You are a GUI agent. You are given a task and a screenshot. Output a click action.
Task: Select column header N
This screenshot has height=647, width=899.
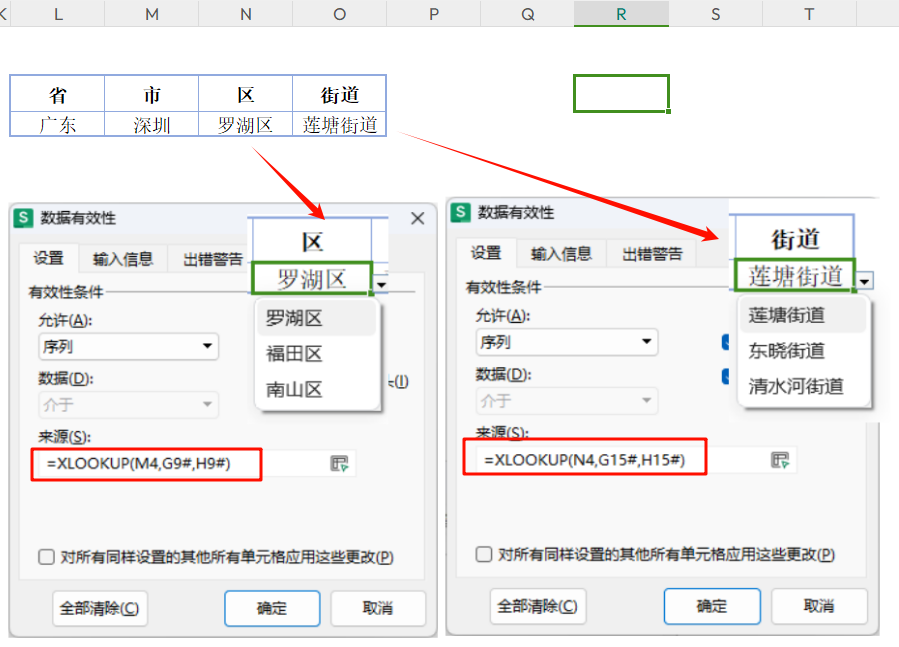click(246, 14)
